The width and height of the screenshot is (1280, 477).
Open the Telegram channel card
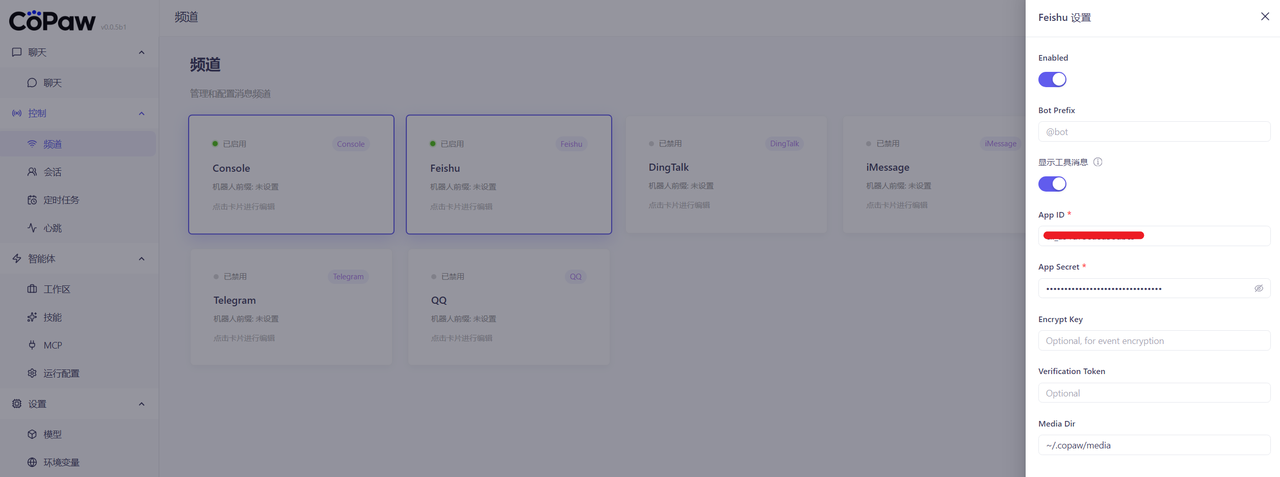click(x=291, y=306)
